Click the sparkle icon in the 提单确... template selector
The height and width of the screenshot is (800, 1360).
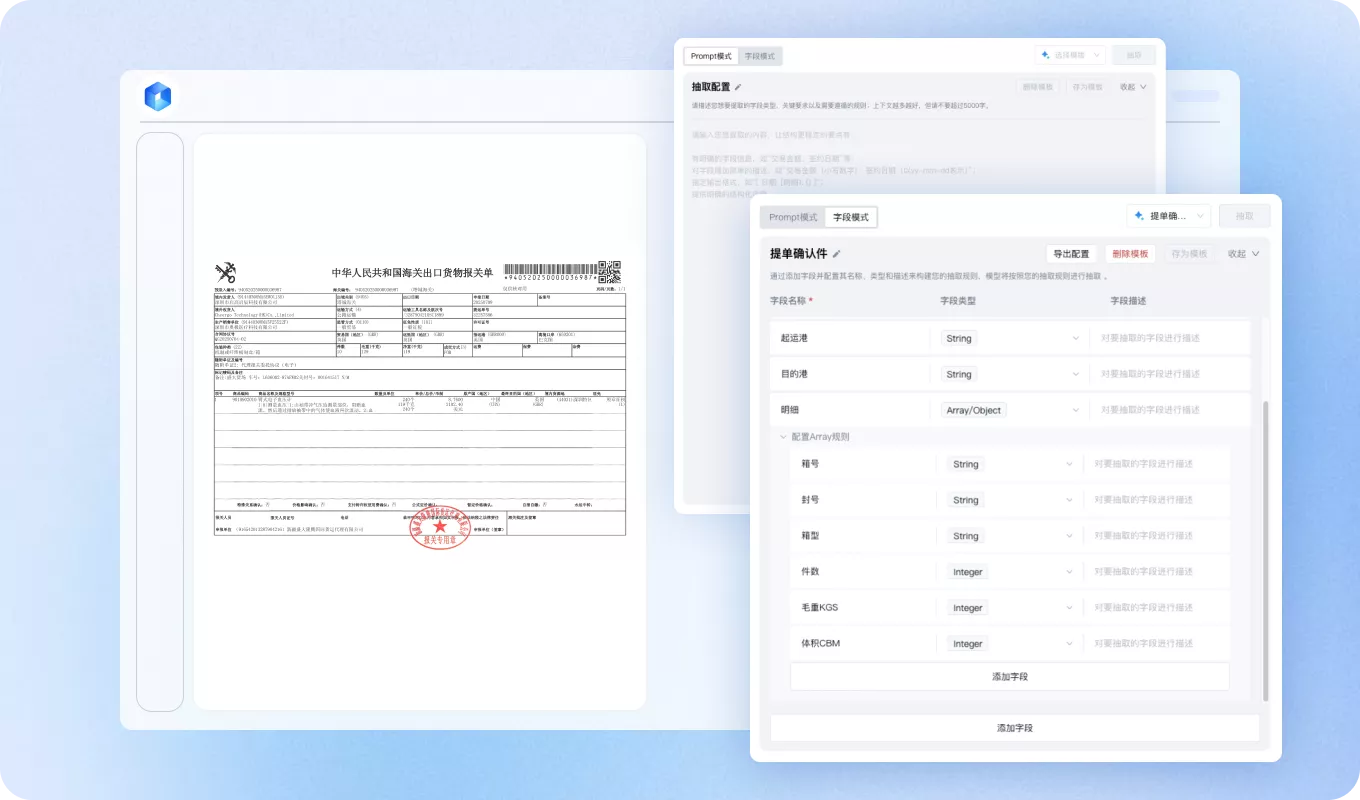pyautogui.click(x=1140, y=216)
